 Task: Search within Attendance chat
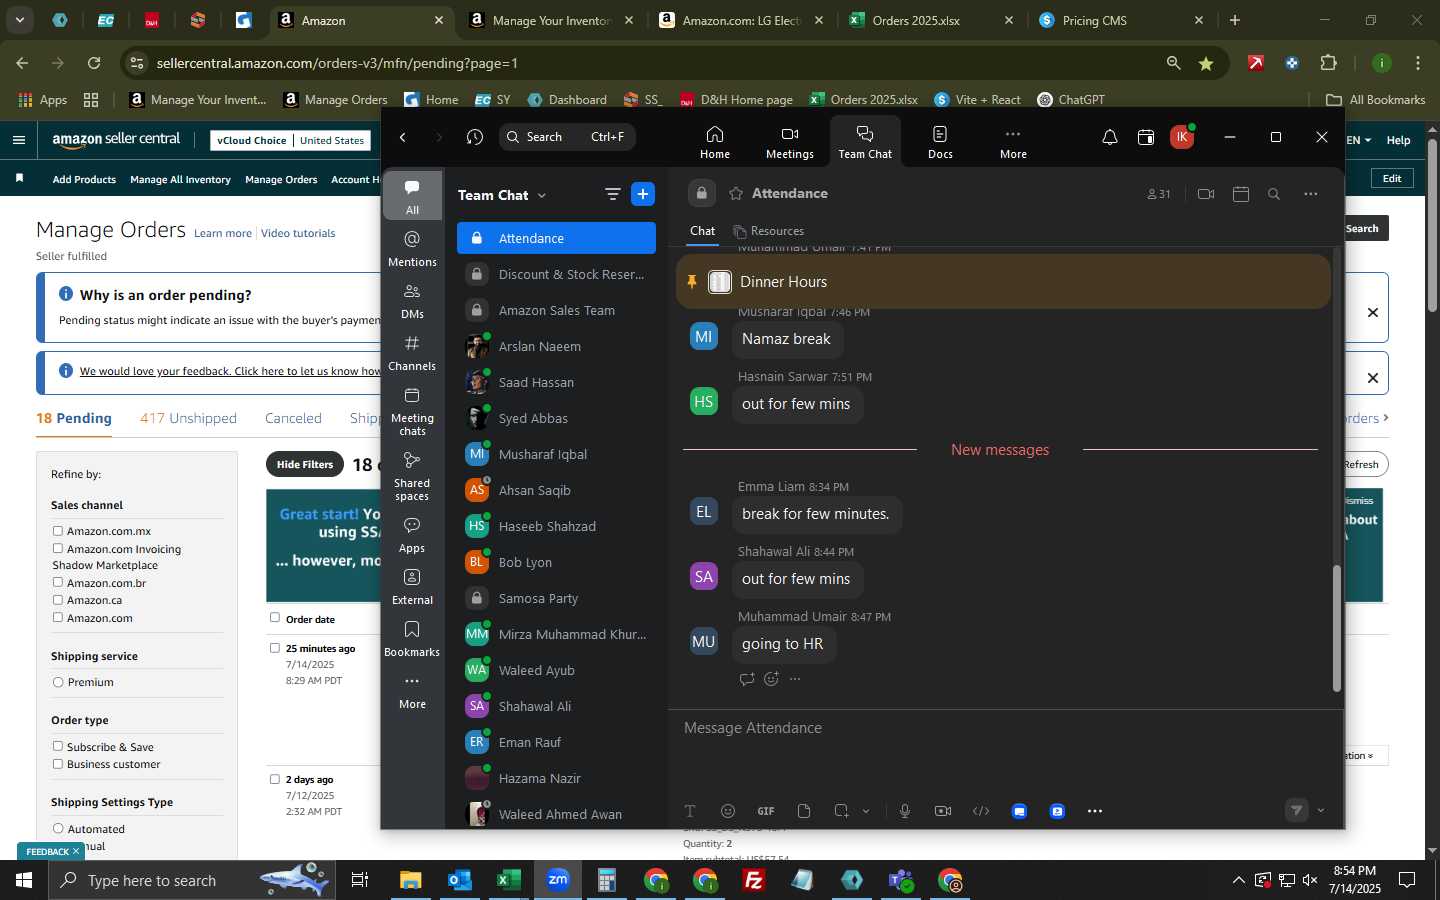1274,194
